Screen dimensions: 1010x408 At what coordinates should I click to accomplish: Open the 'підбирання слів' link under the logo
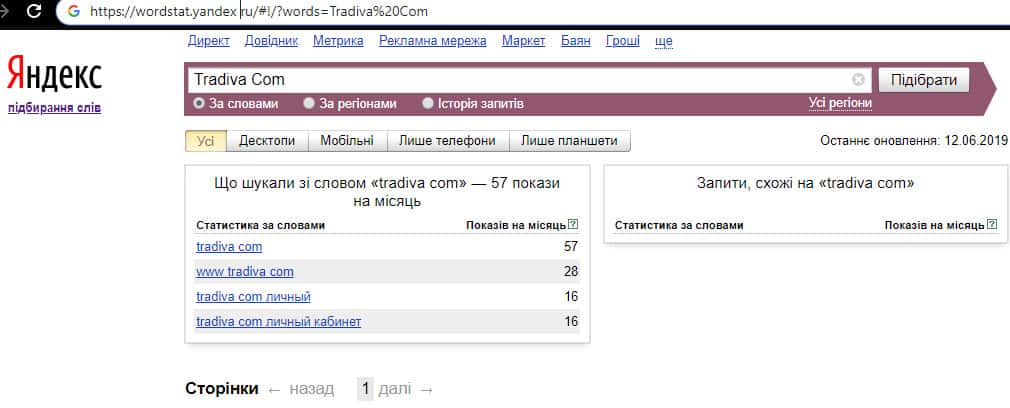pos(54,108)
